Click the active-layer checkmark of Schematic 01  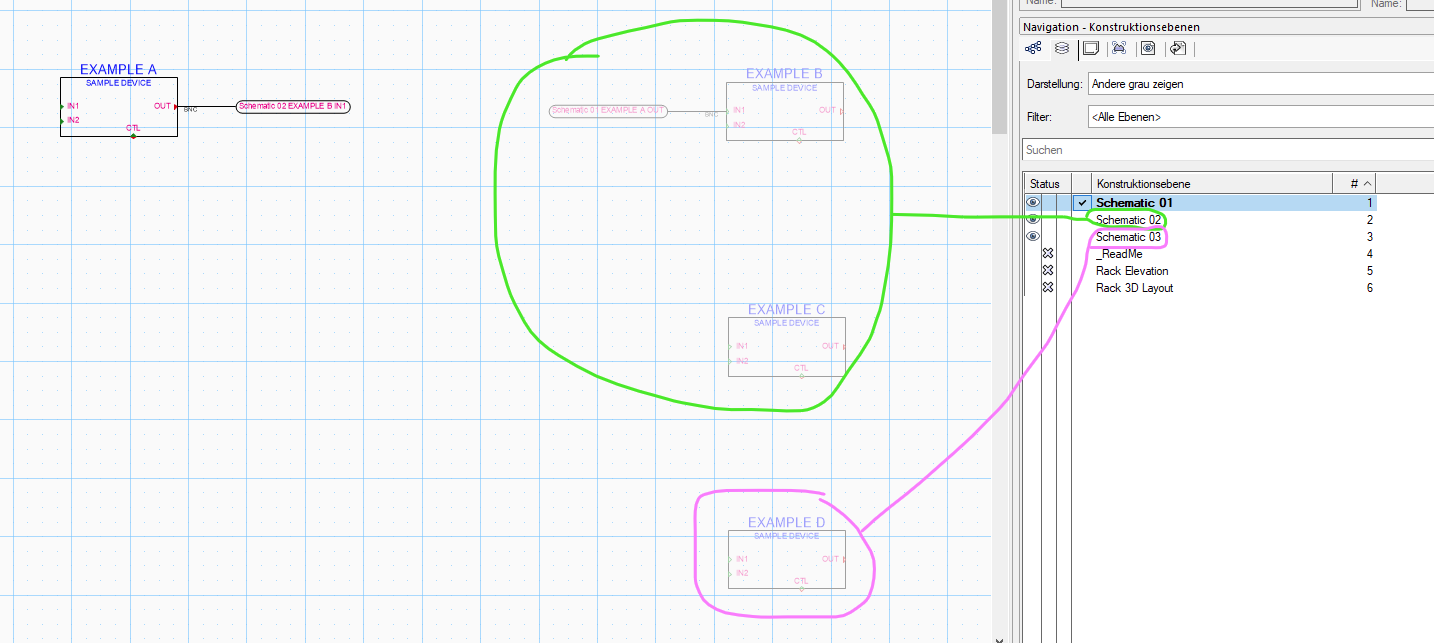pyautogui.click(x=1082, y=203)
